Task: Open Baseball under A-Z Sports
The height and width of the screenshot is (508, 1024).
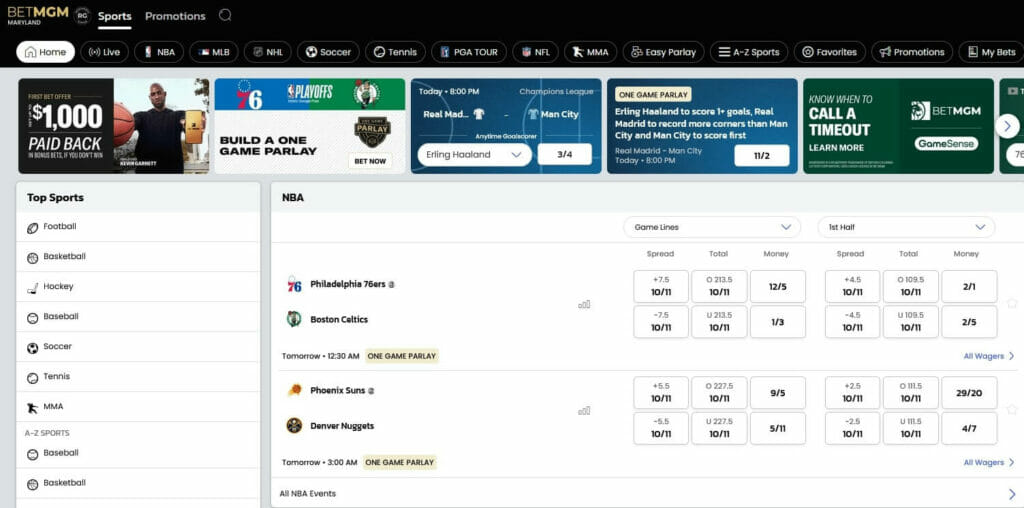Action: coord(138,454)
